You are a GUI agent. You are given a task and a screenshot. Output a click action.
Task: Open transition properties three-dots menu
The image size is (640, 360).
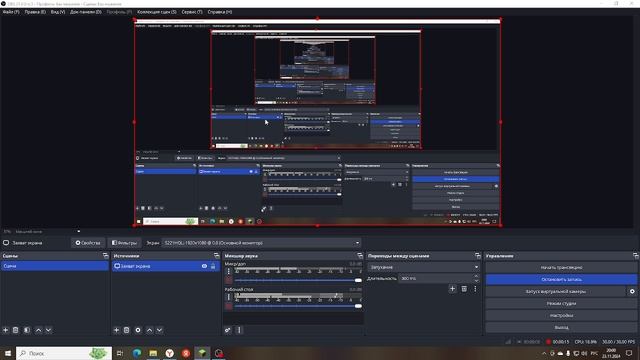coord(475,289)
